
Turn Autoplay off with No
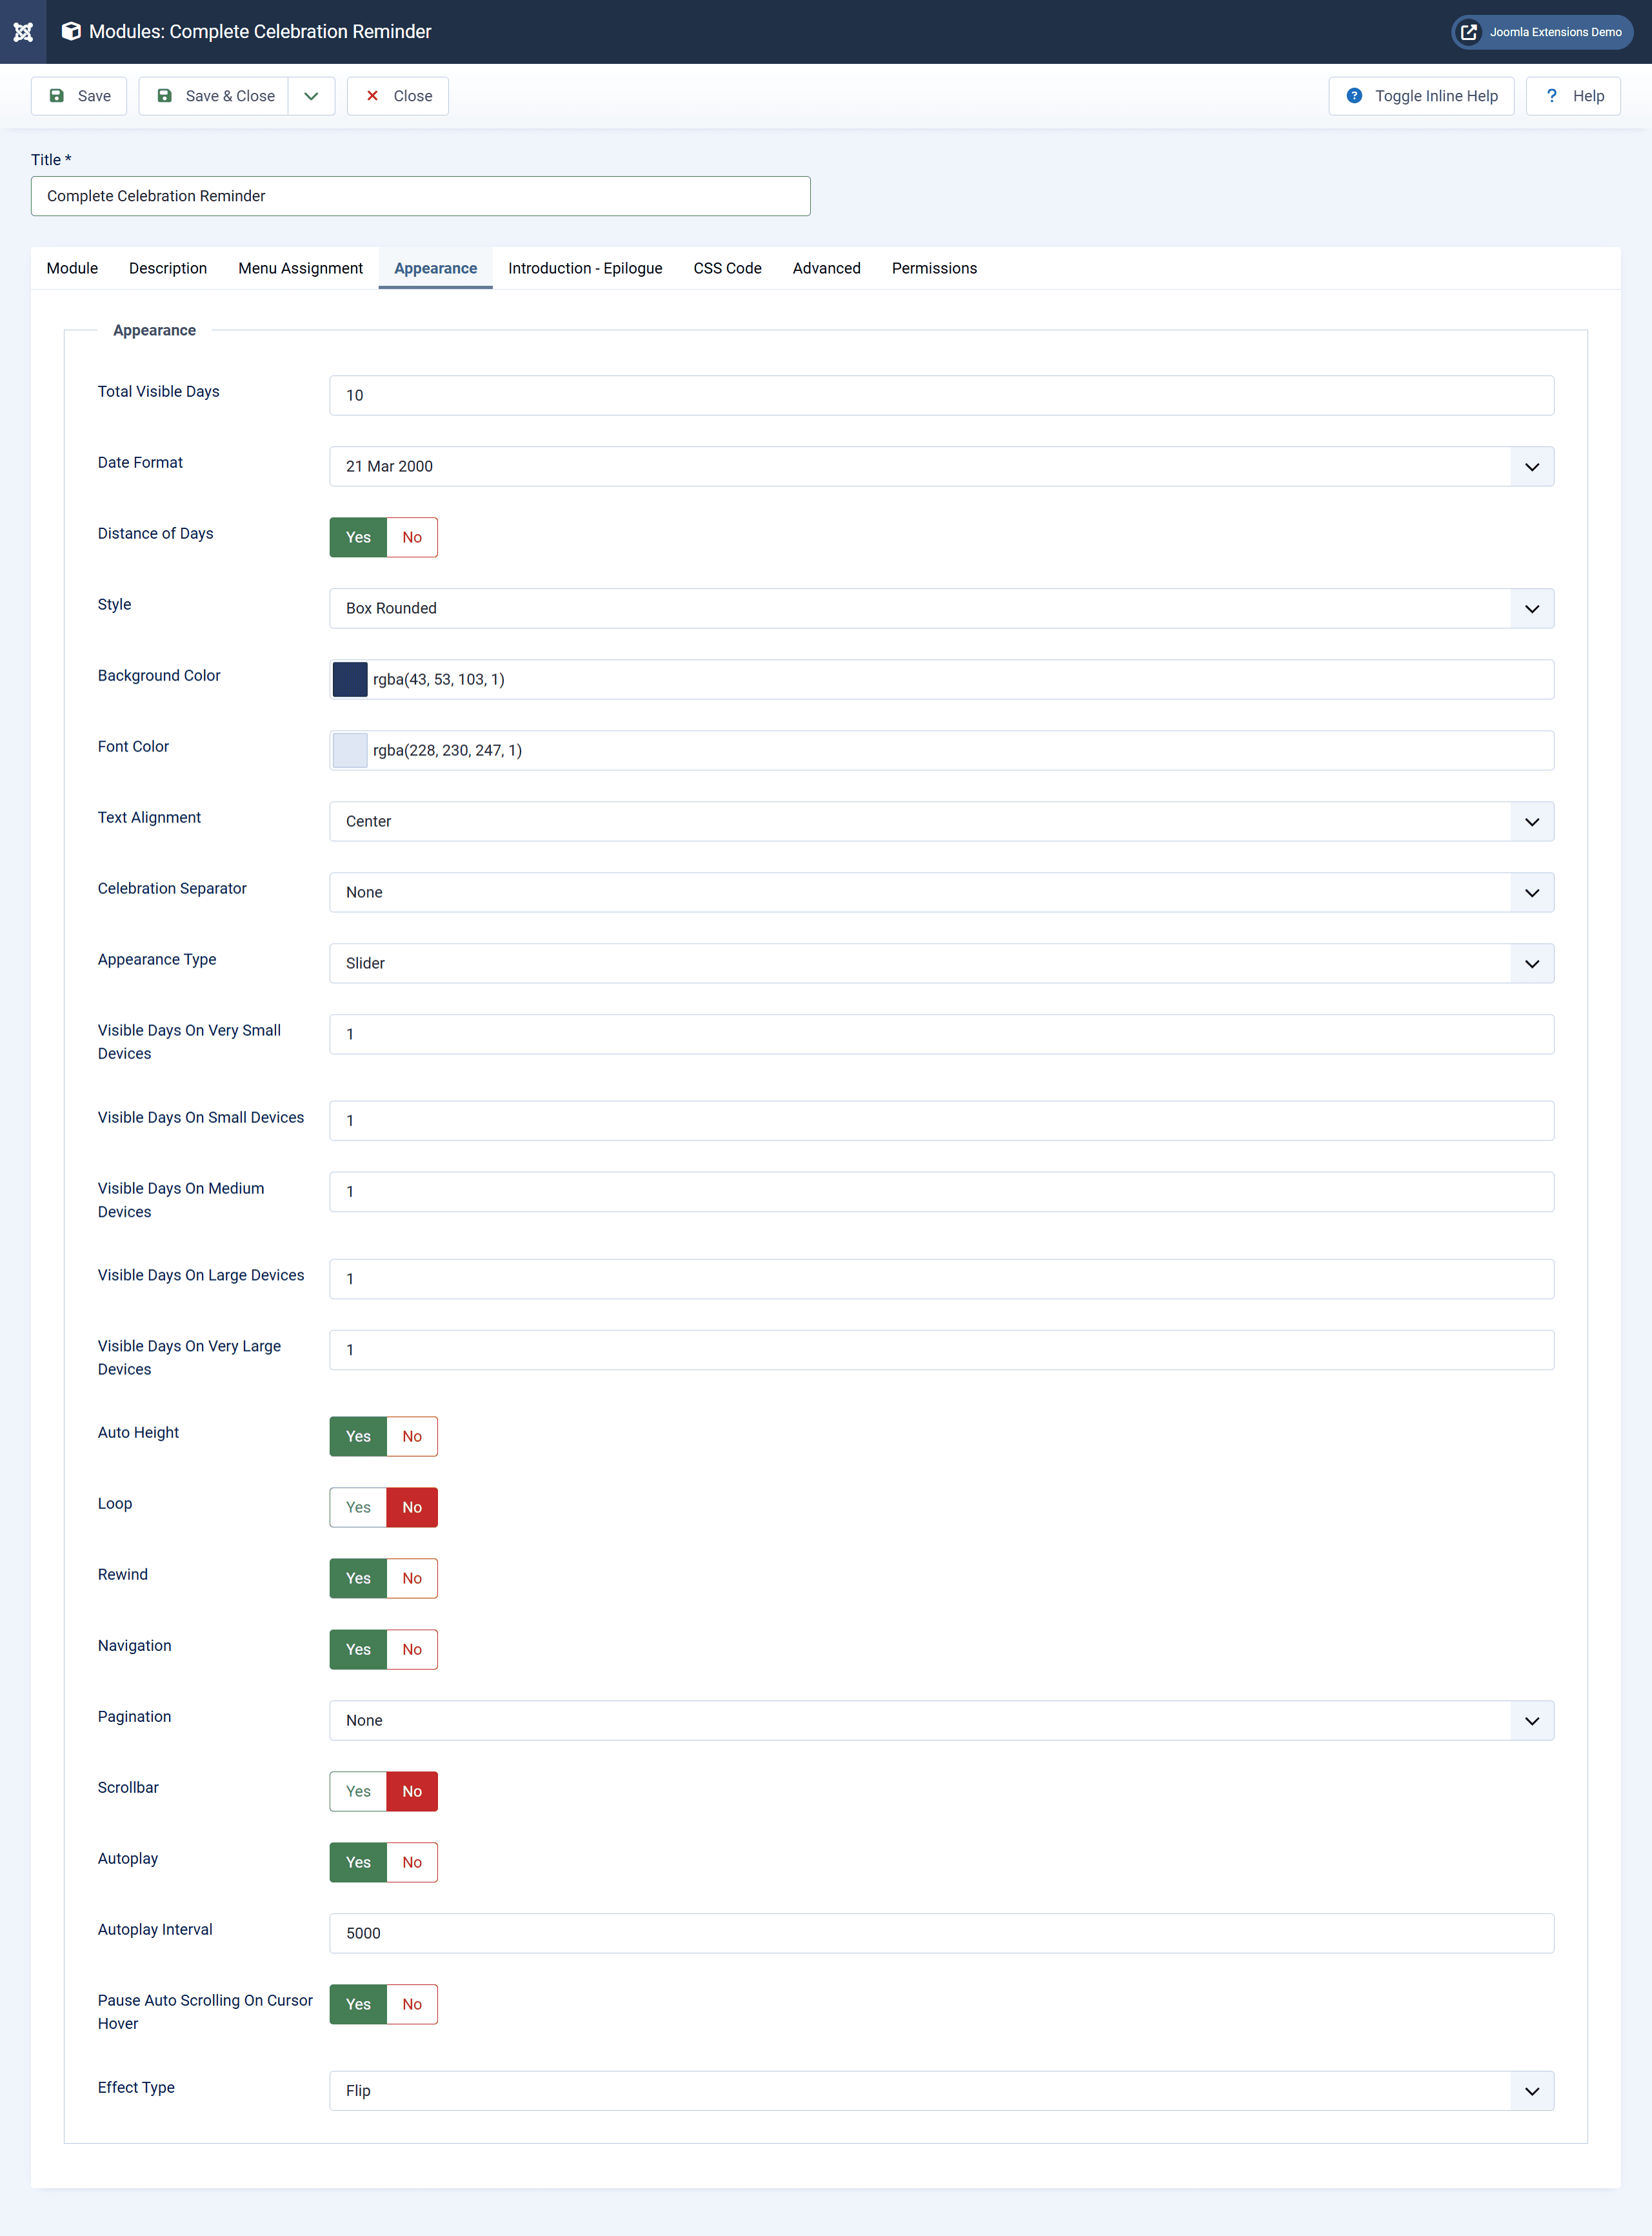coord(412,1862)
